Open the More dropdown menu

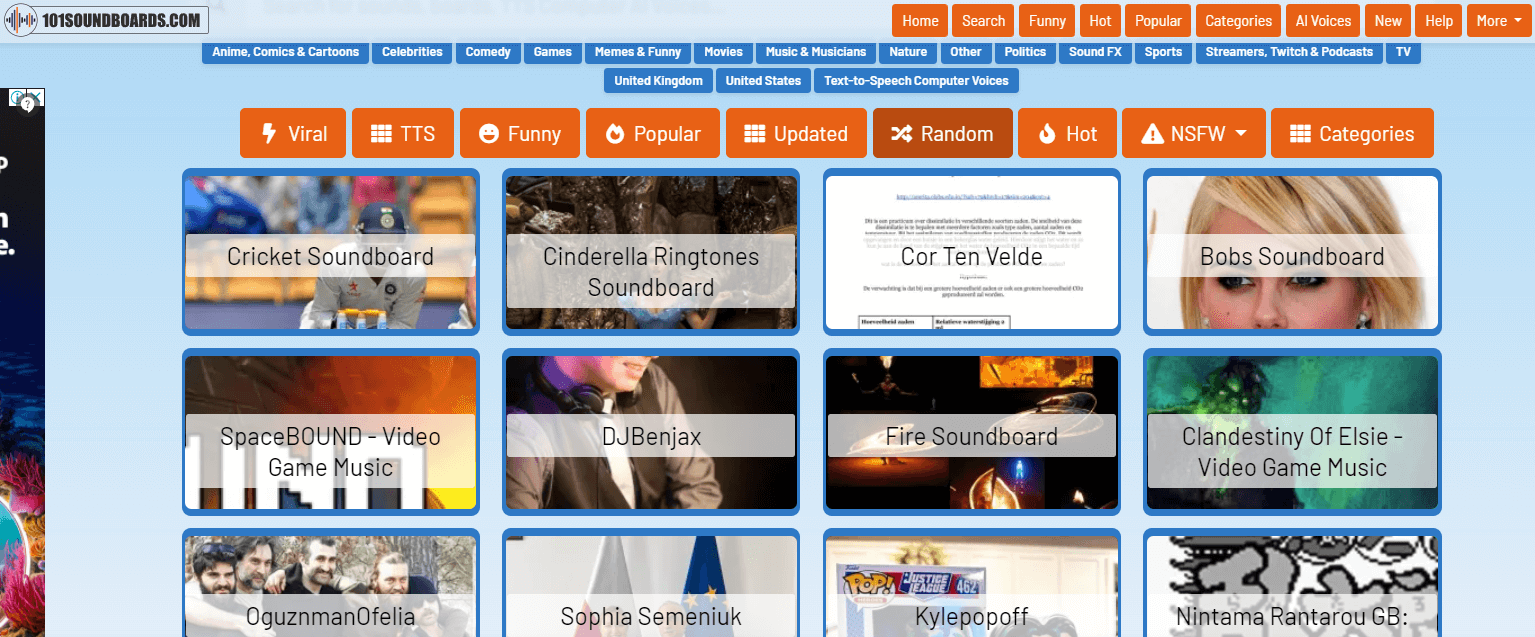point(1498,21)
